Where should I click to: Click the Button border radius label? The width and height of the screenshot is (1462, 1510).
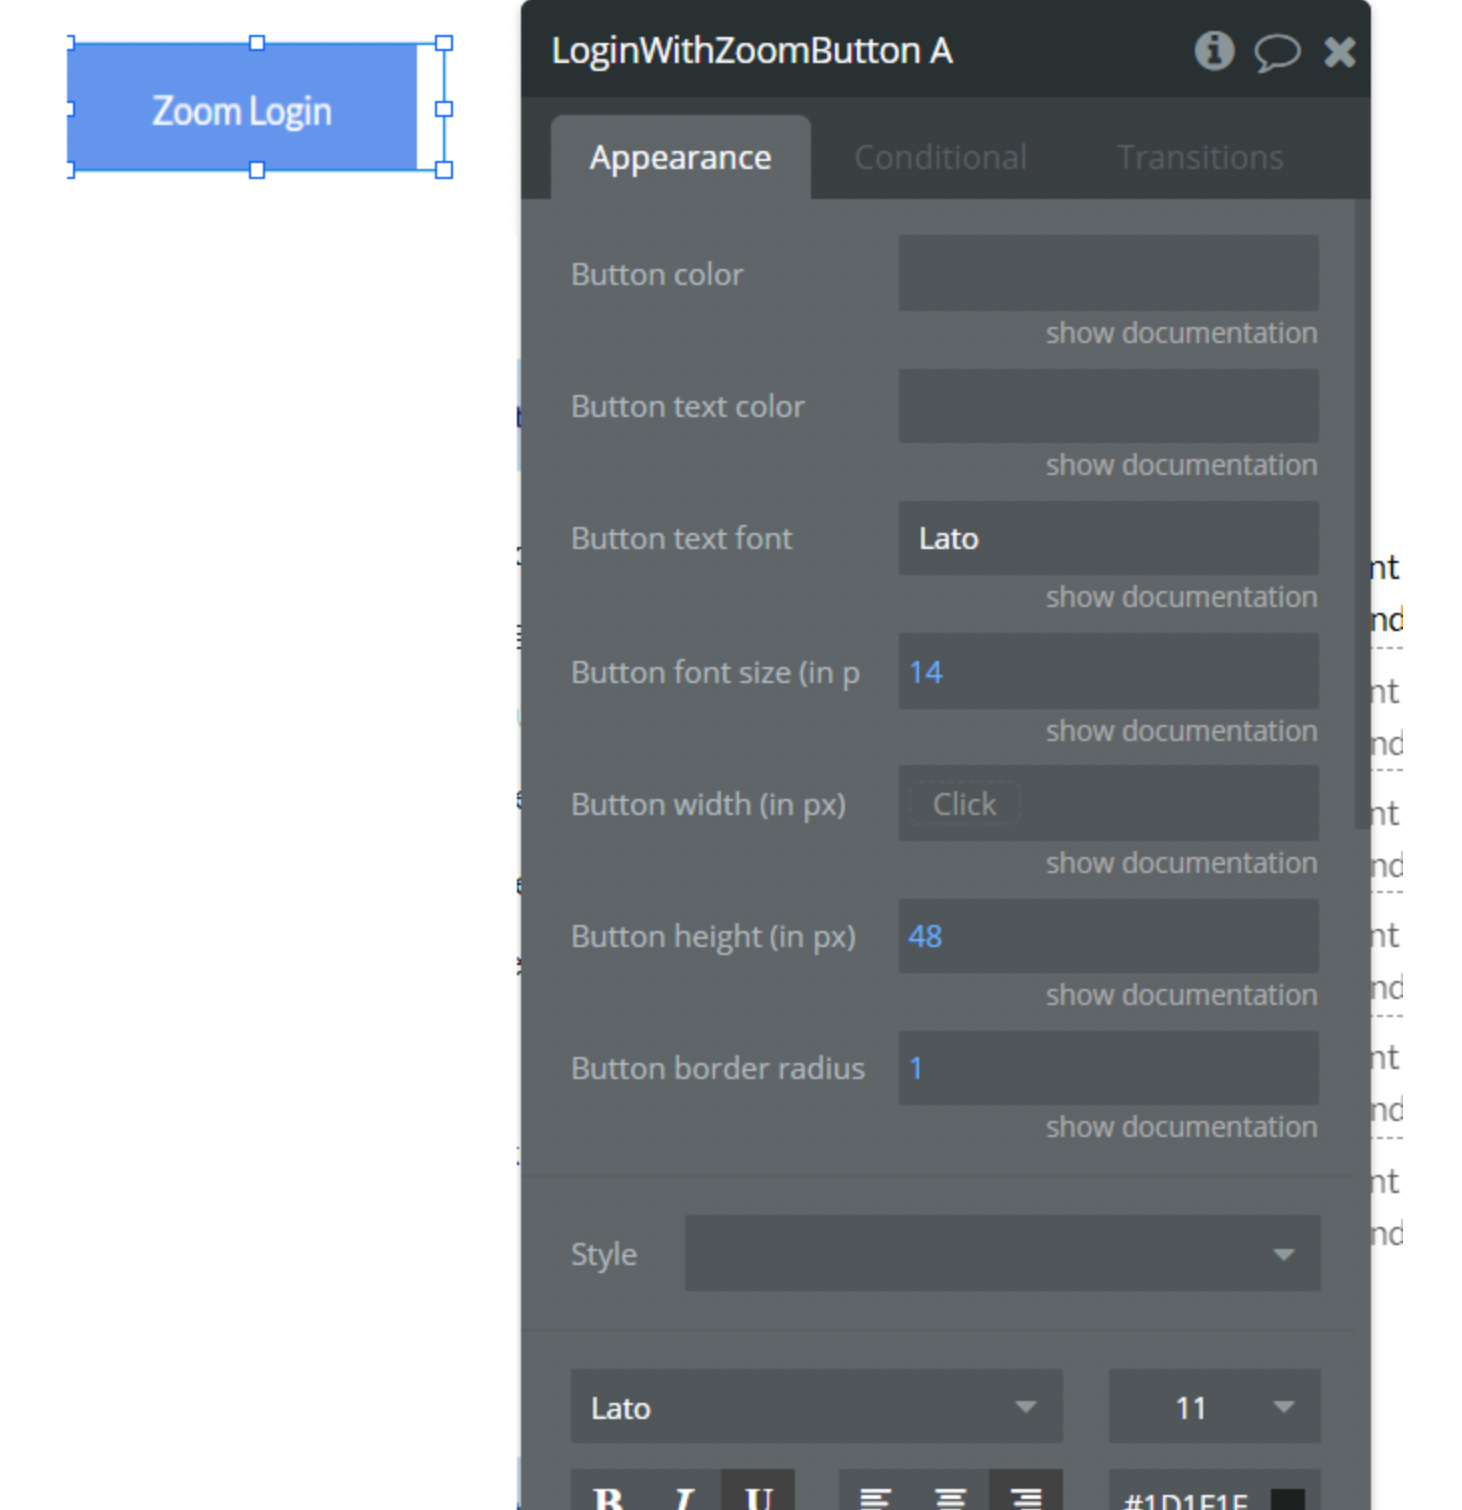717,1068
